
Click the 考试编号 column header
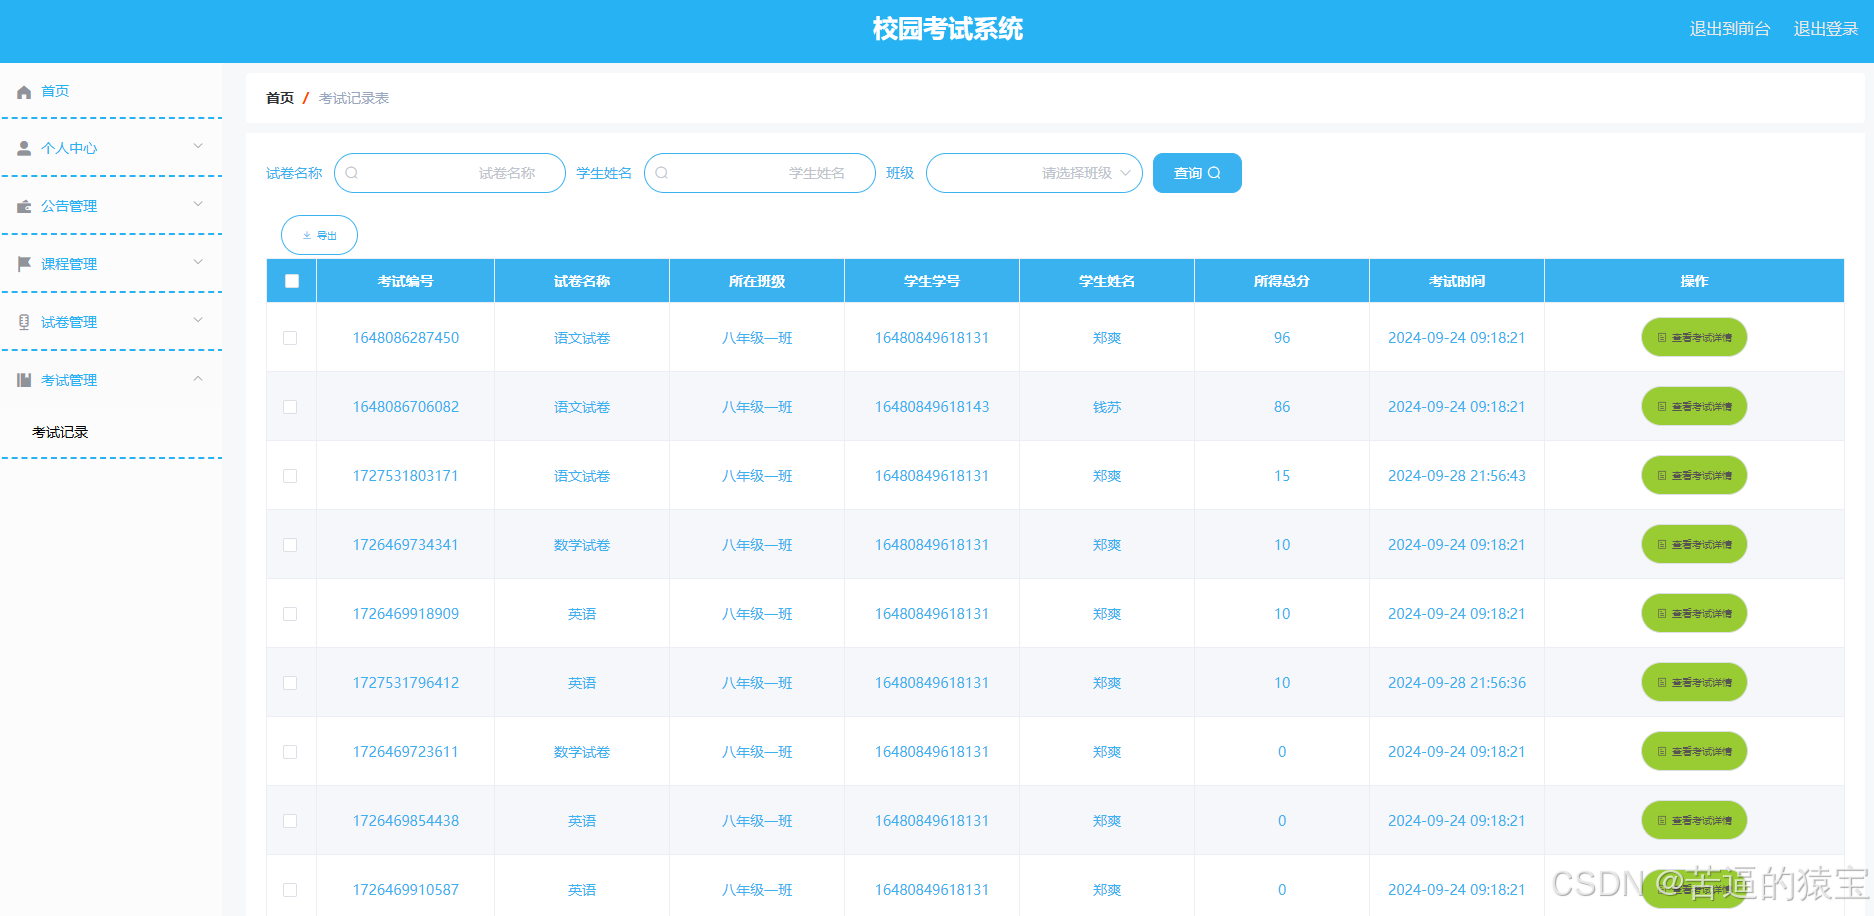(406, 281)
